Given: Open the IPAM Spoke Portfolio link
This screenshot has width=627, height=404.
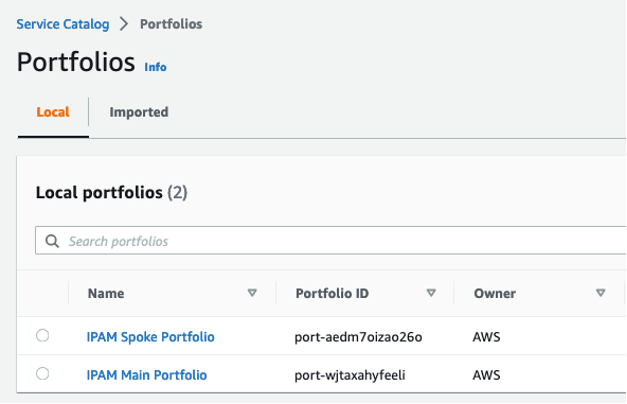Looking at the screenshot, I should (151, 337).
